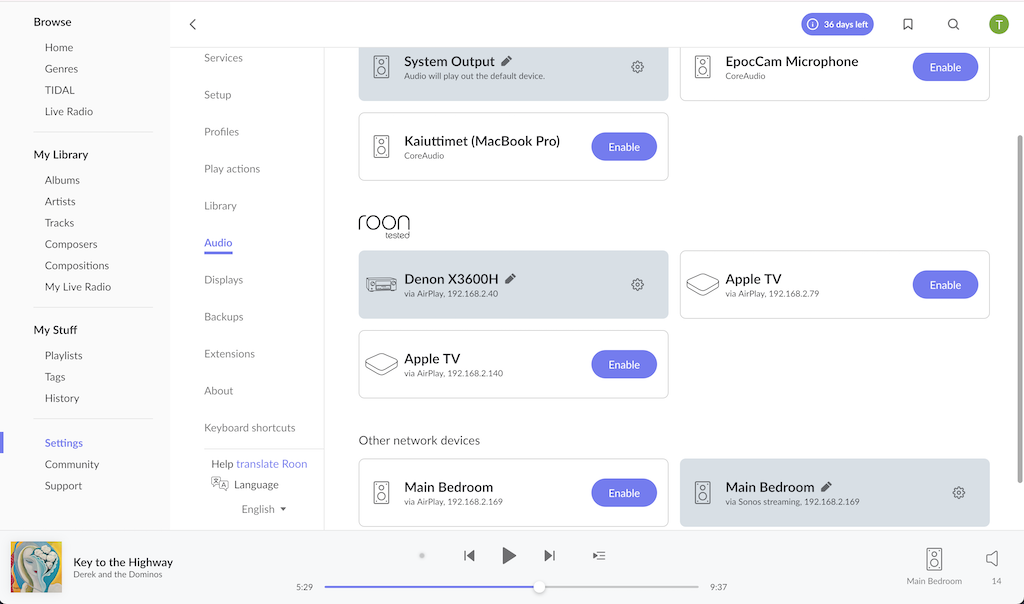Open search with the magnifier icon
The height and width of the screenshot is (604, 1024).
tap(953, 24)
